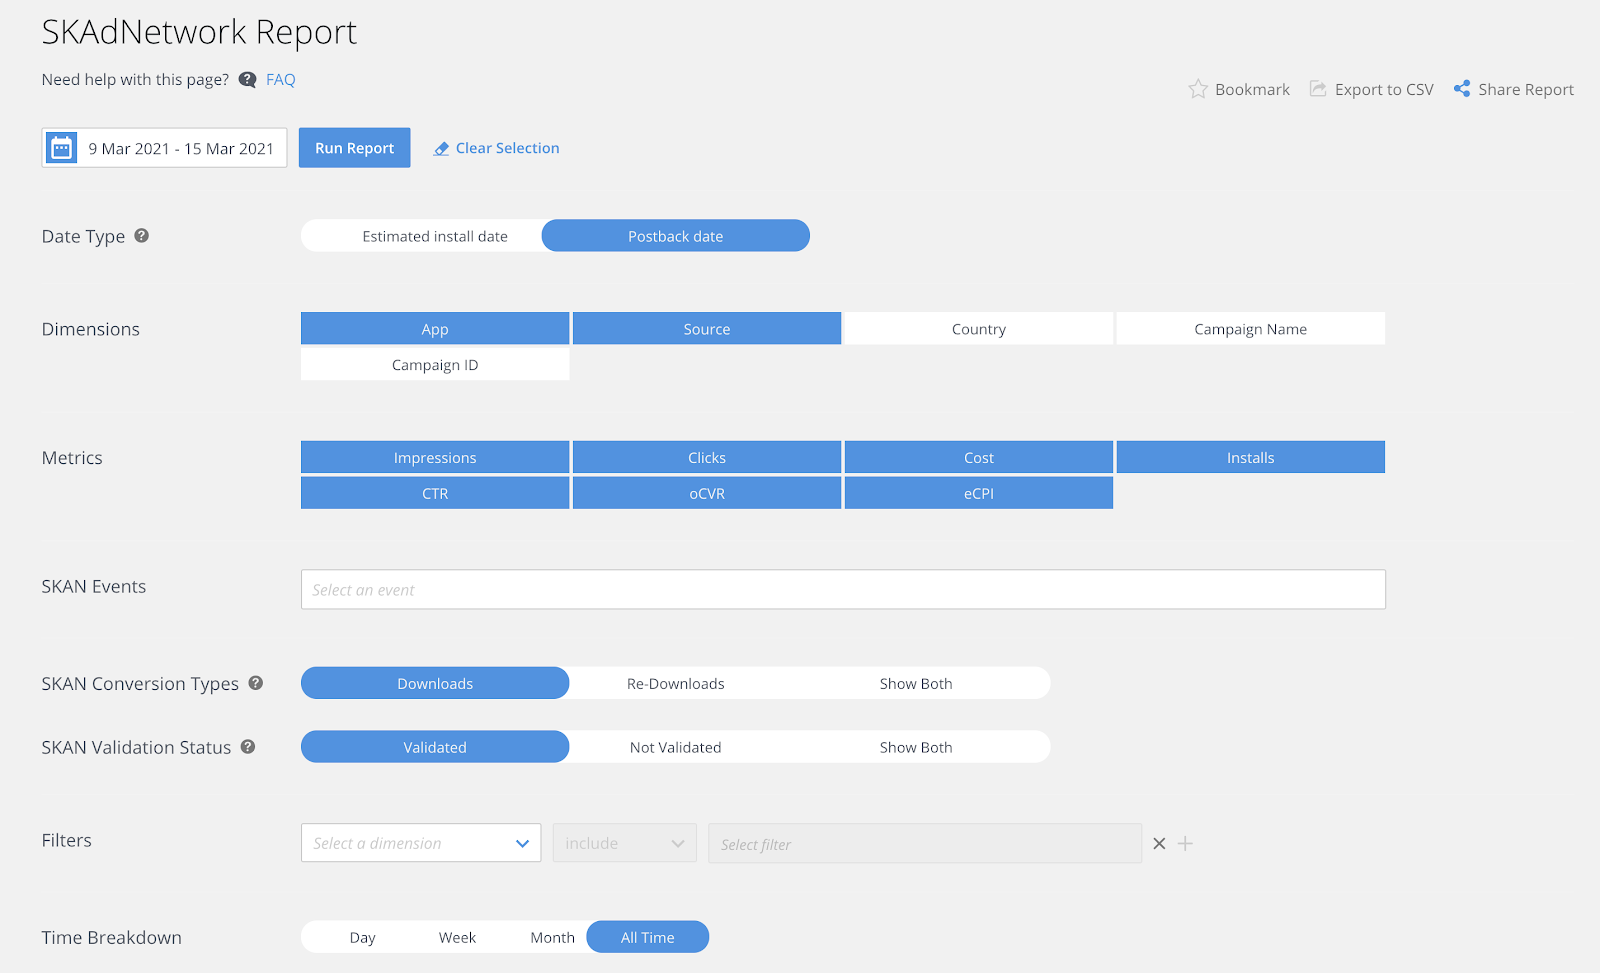Select Estimated install date option
This screenshot has width=1600, height=973.
click(x=435, y=236)
